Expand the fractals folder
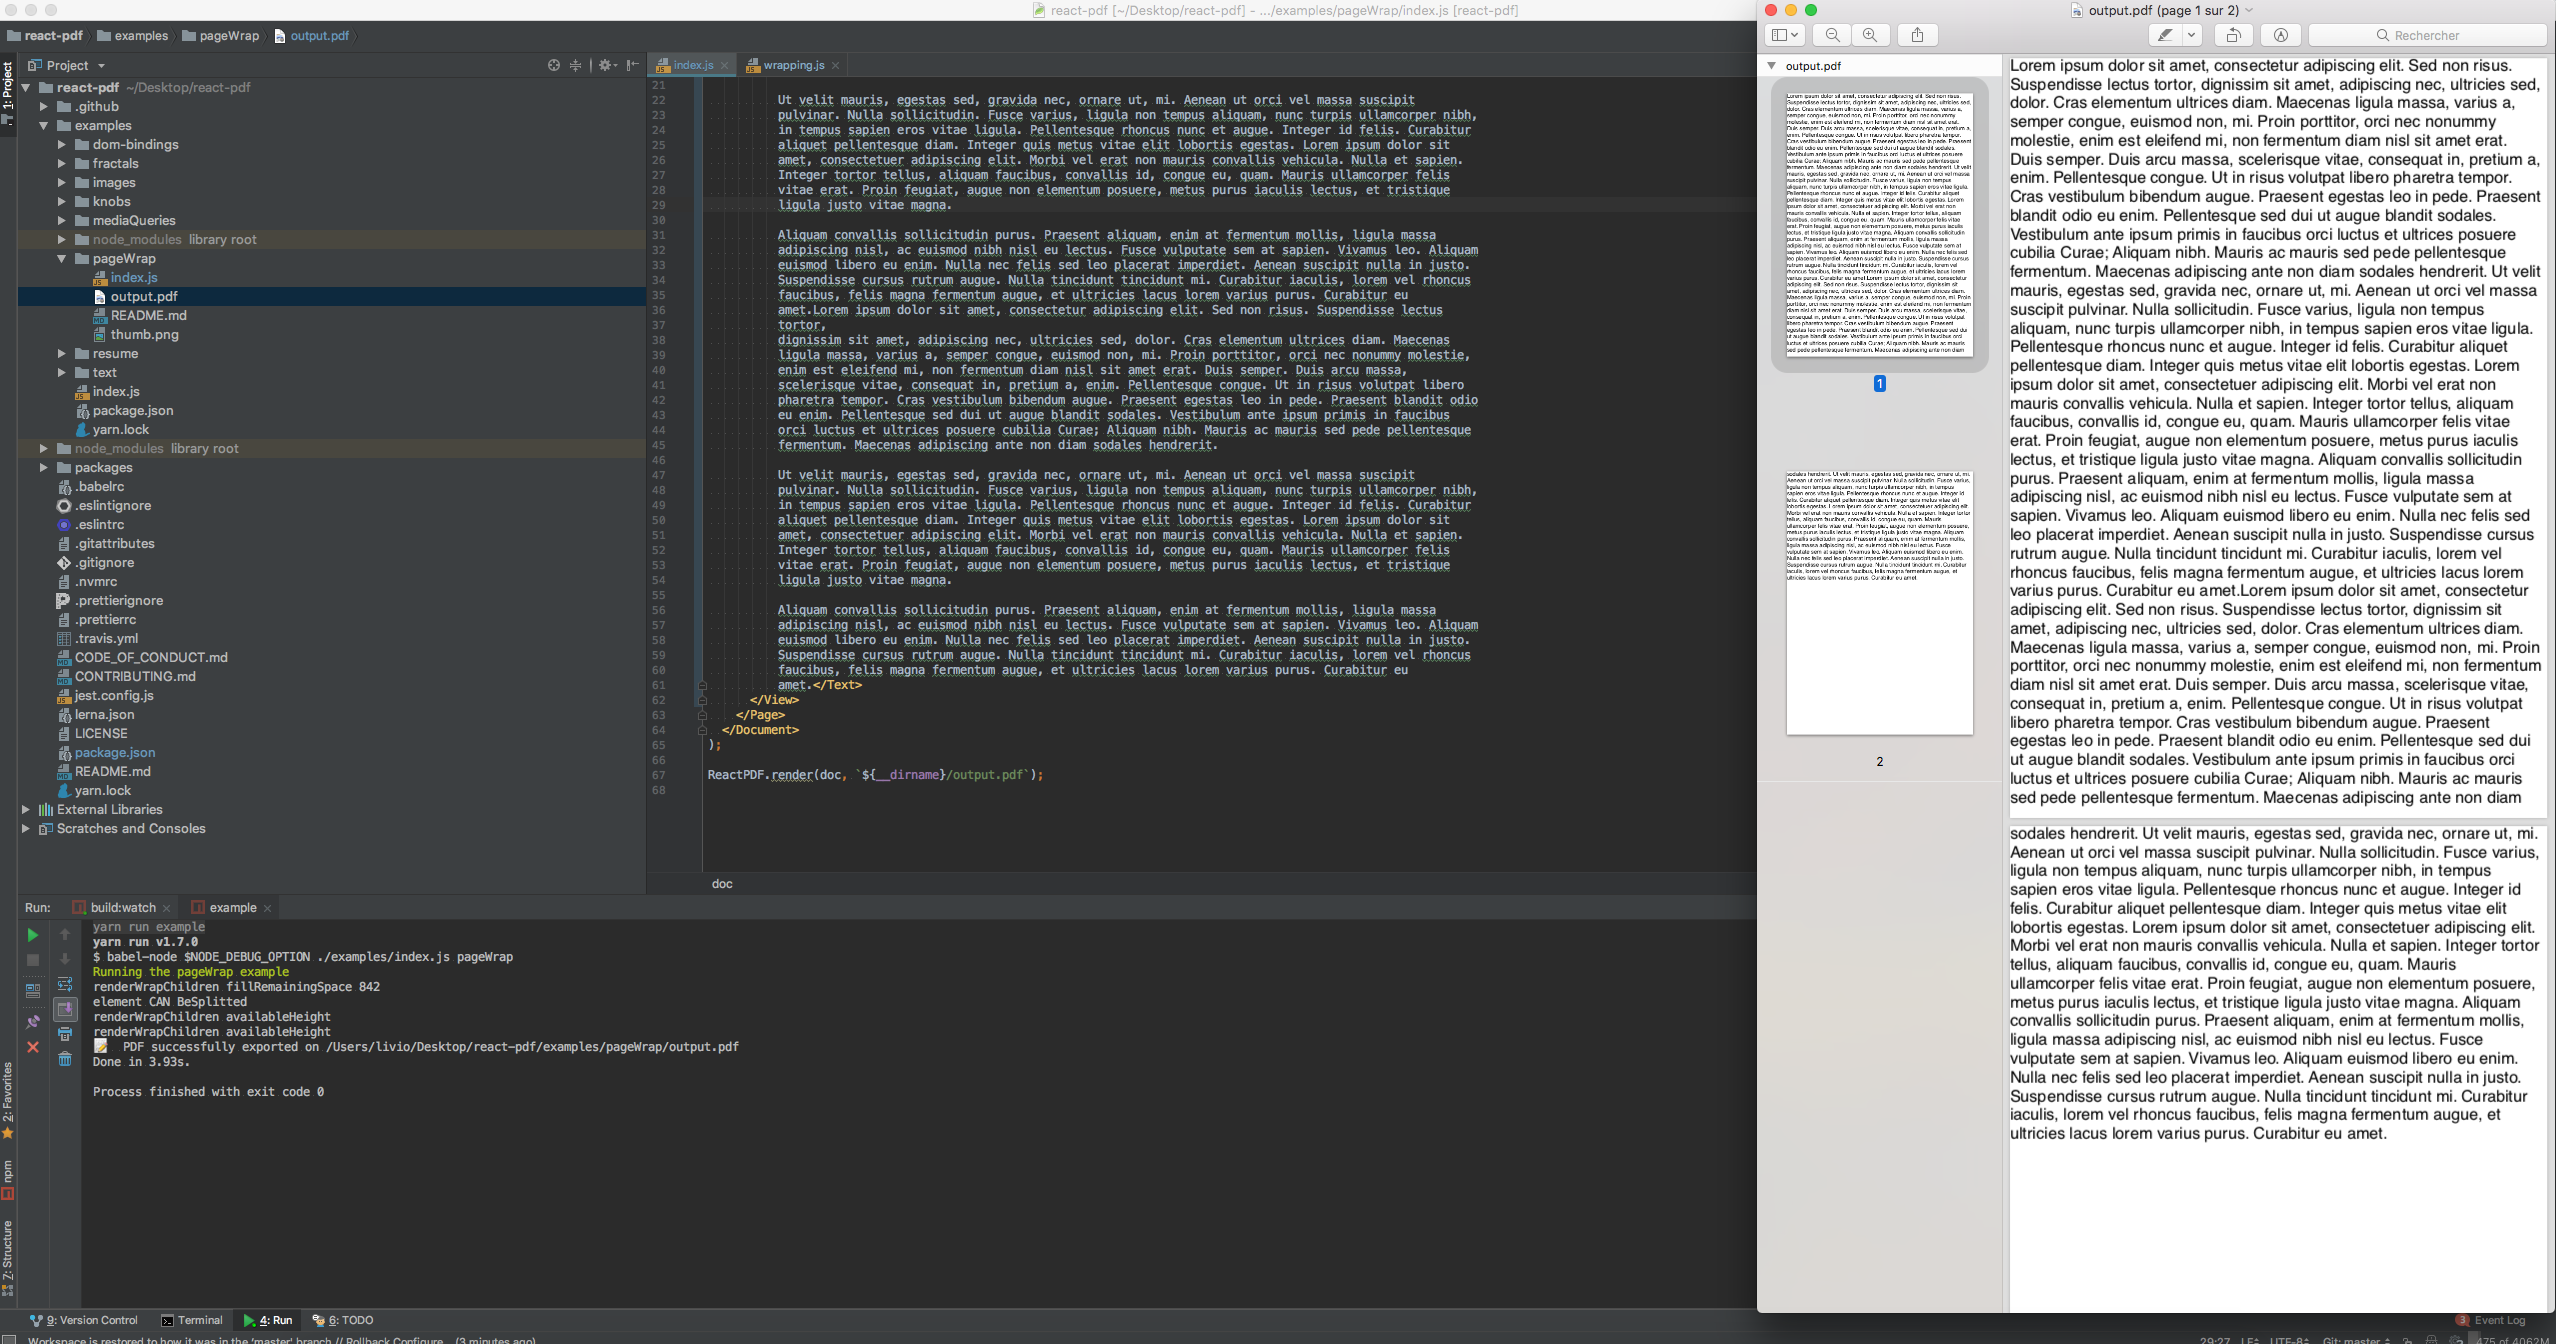 point(62,163)
